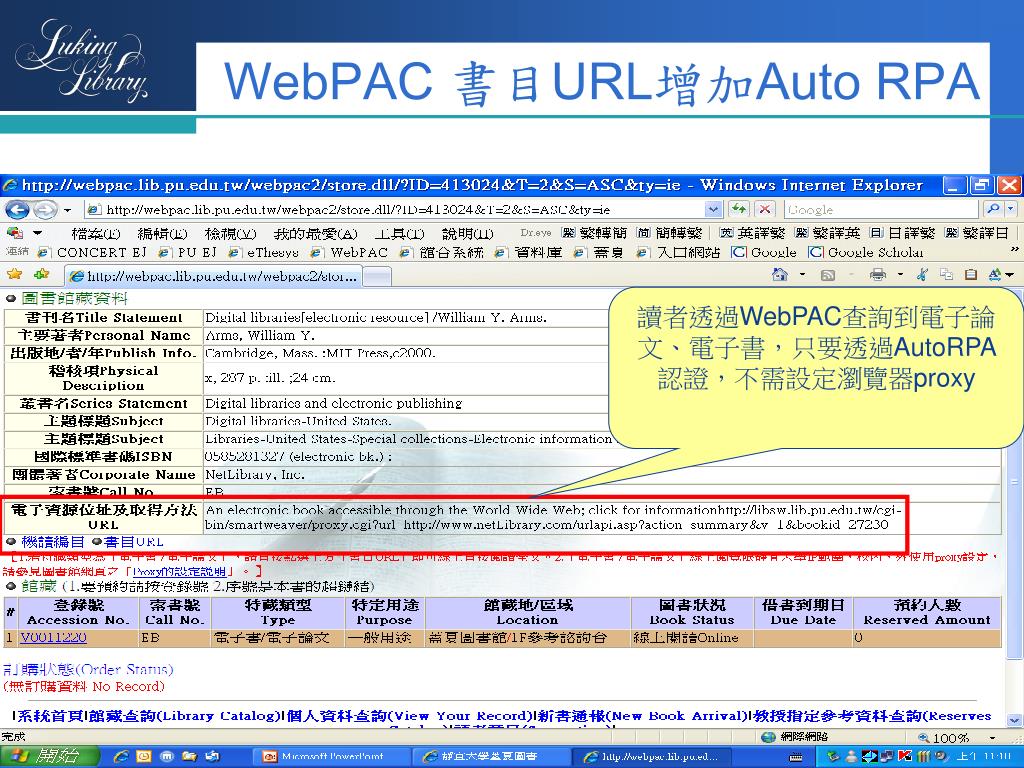Refresh the page with the green arrows icon

click(x=739, y=210)
